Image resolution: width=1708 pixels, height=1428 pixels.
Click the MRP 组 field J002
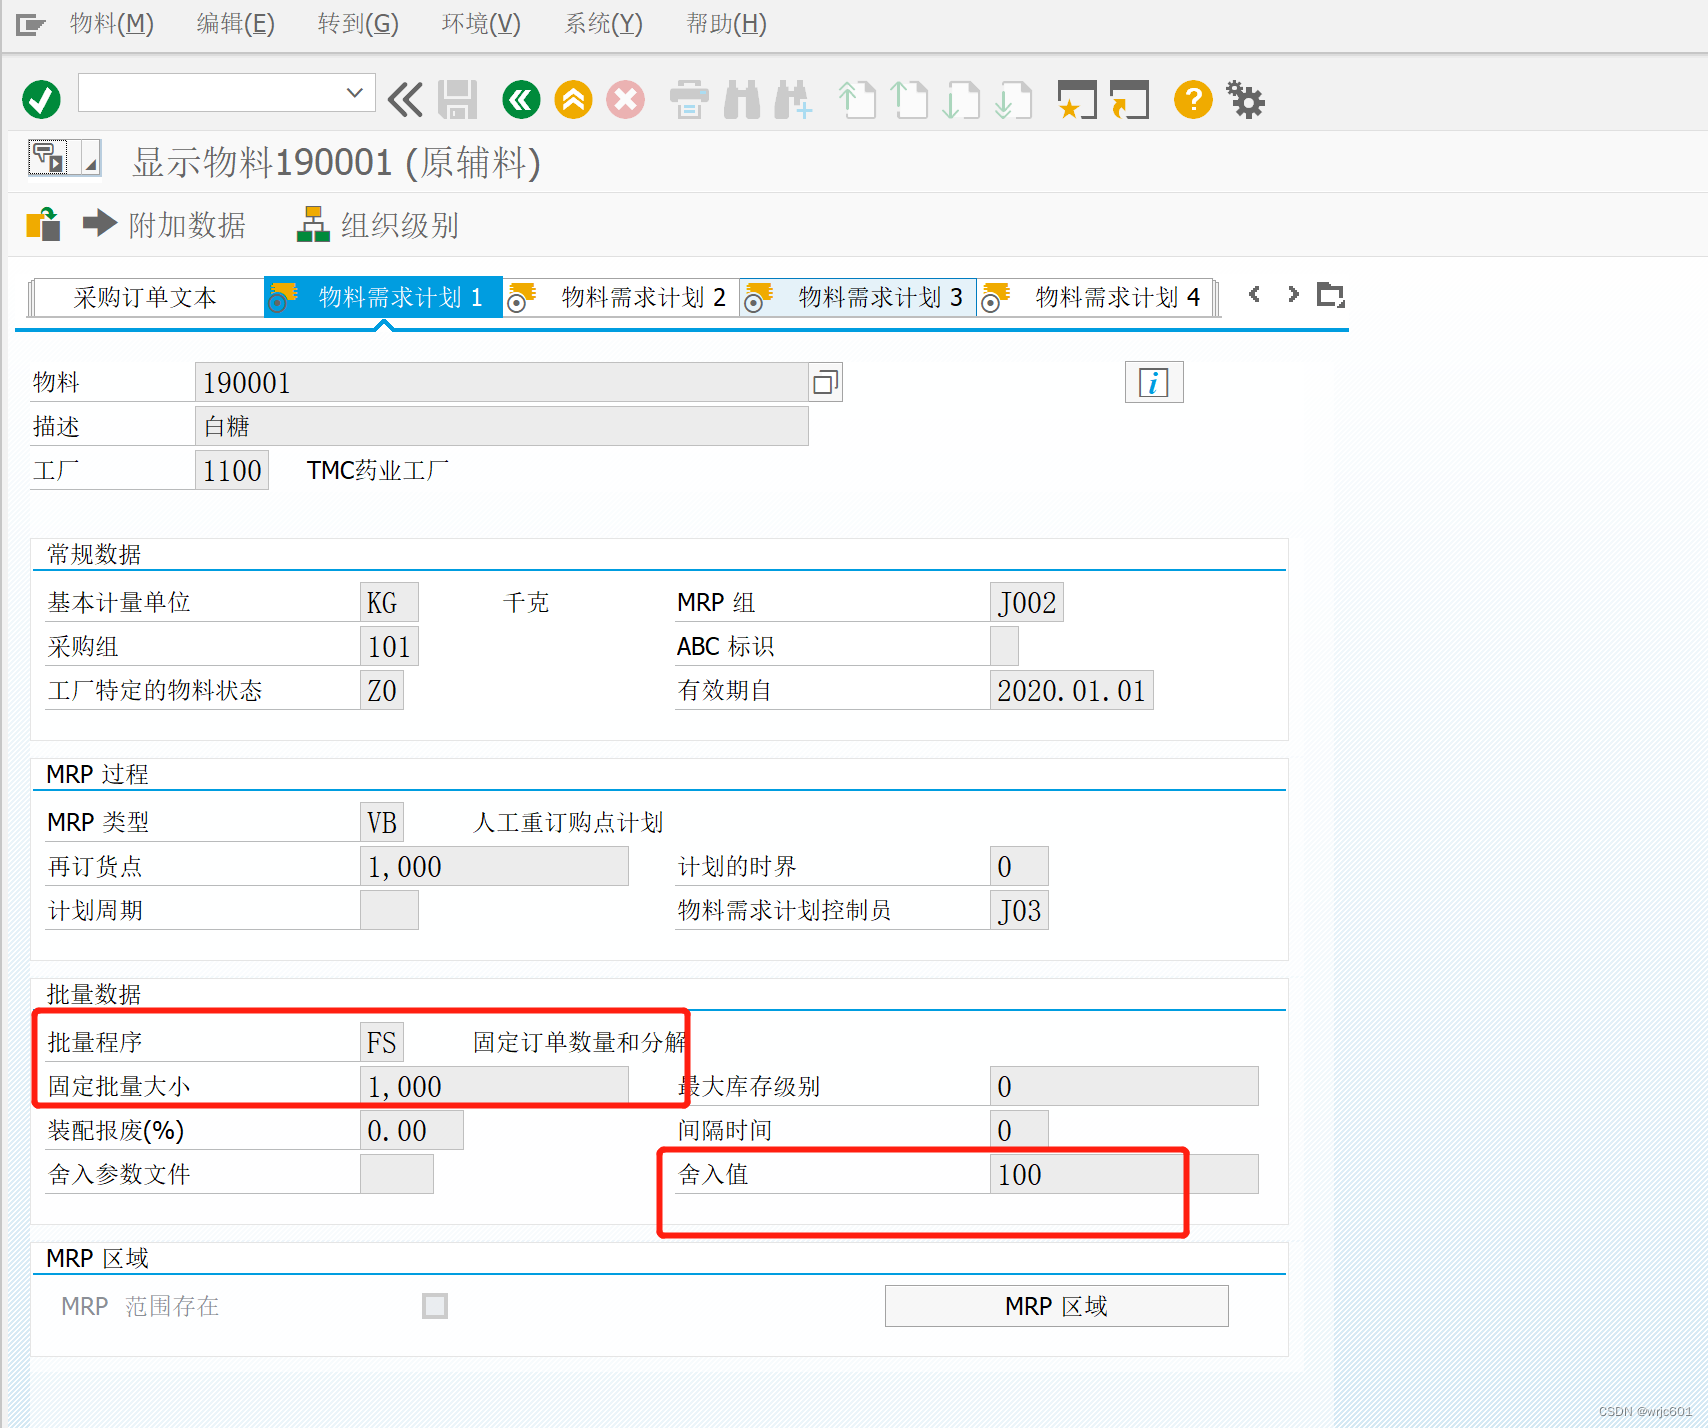click(x=1027, y=602)
